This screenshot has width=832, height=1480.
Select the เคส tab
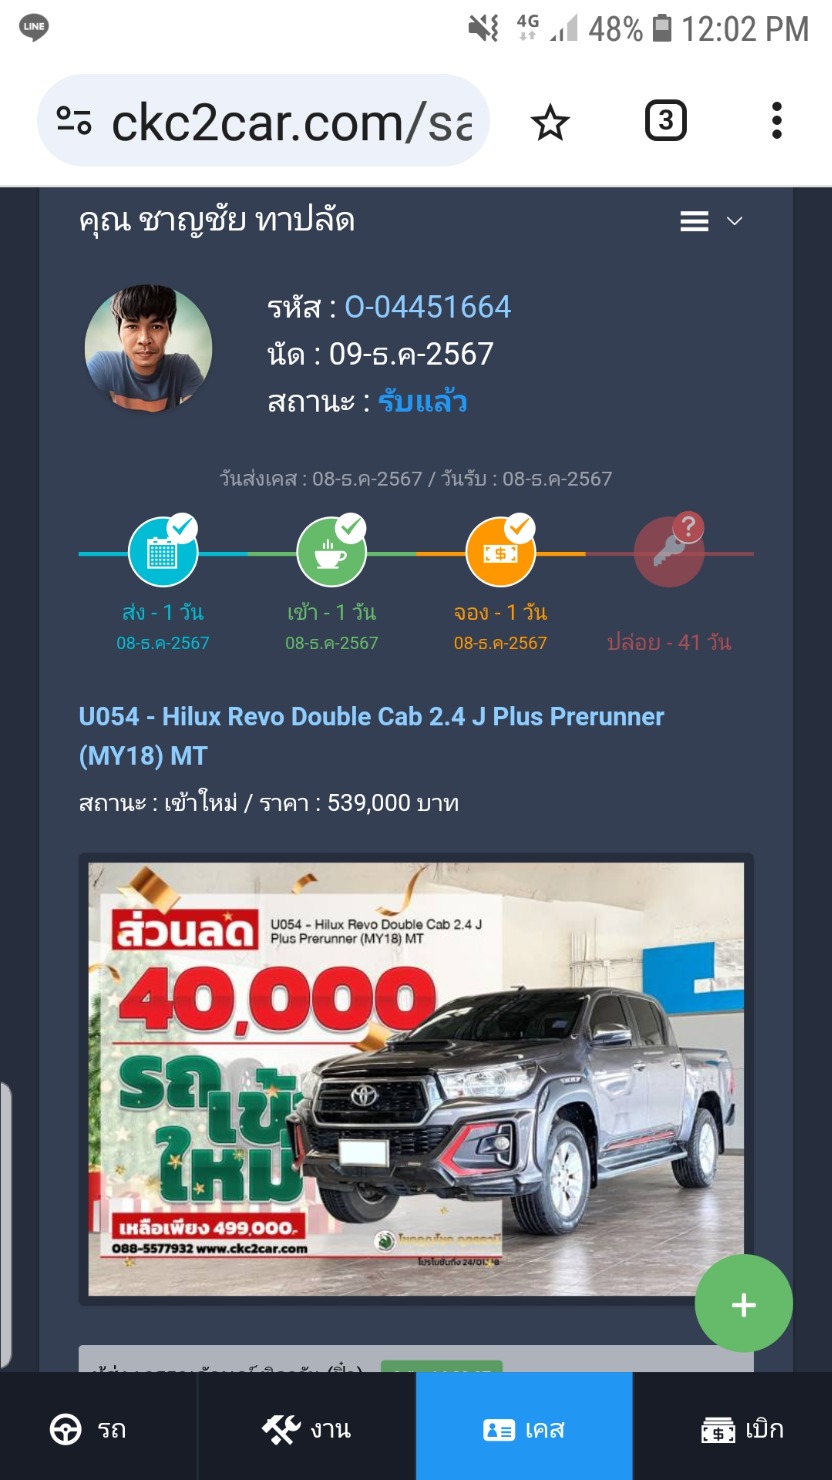[x=524, y=1427]
